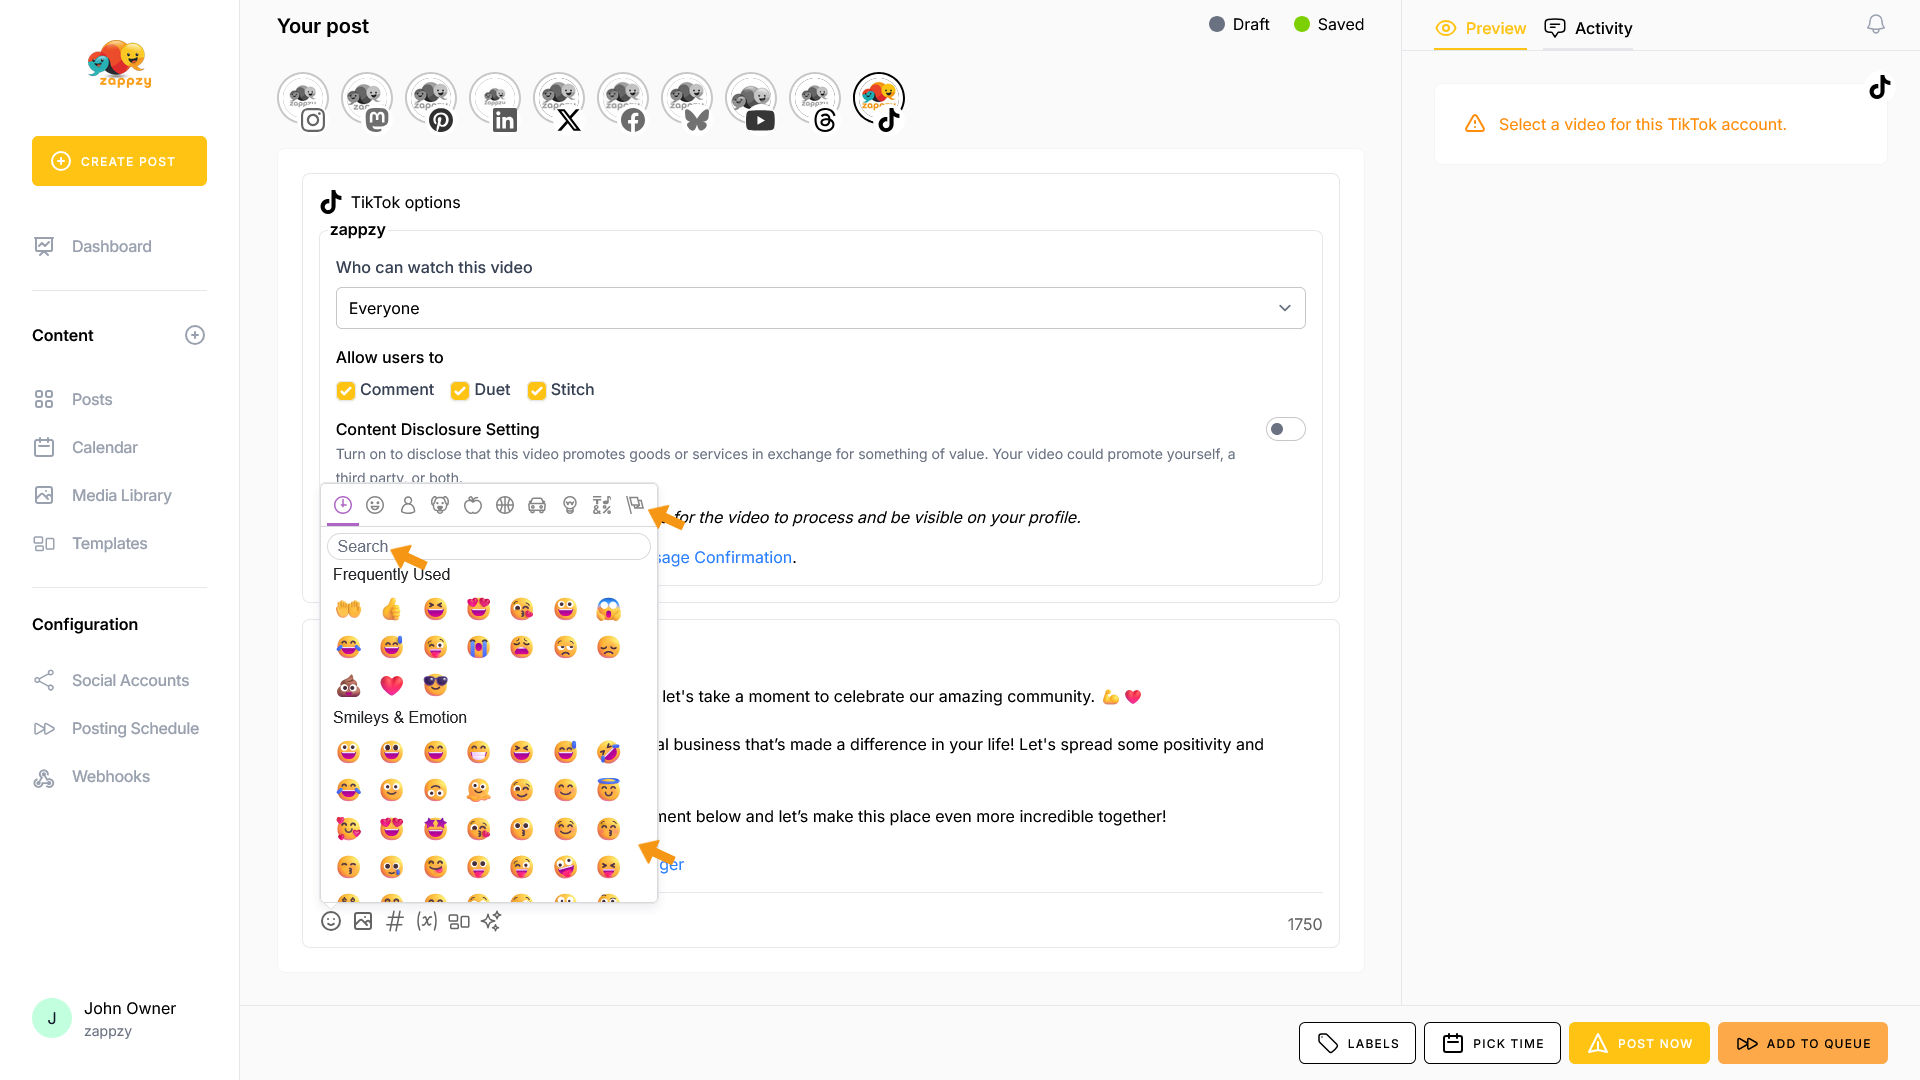The image size is (1920, 1080).
Task: Click the ADD TO QUEUE button
Action: point(1802,1043)
